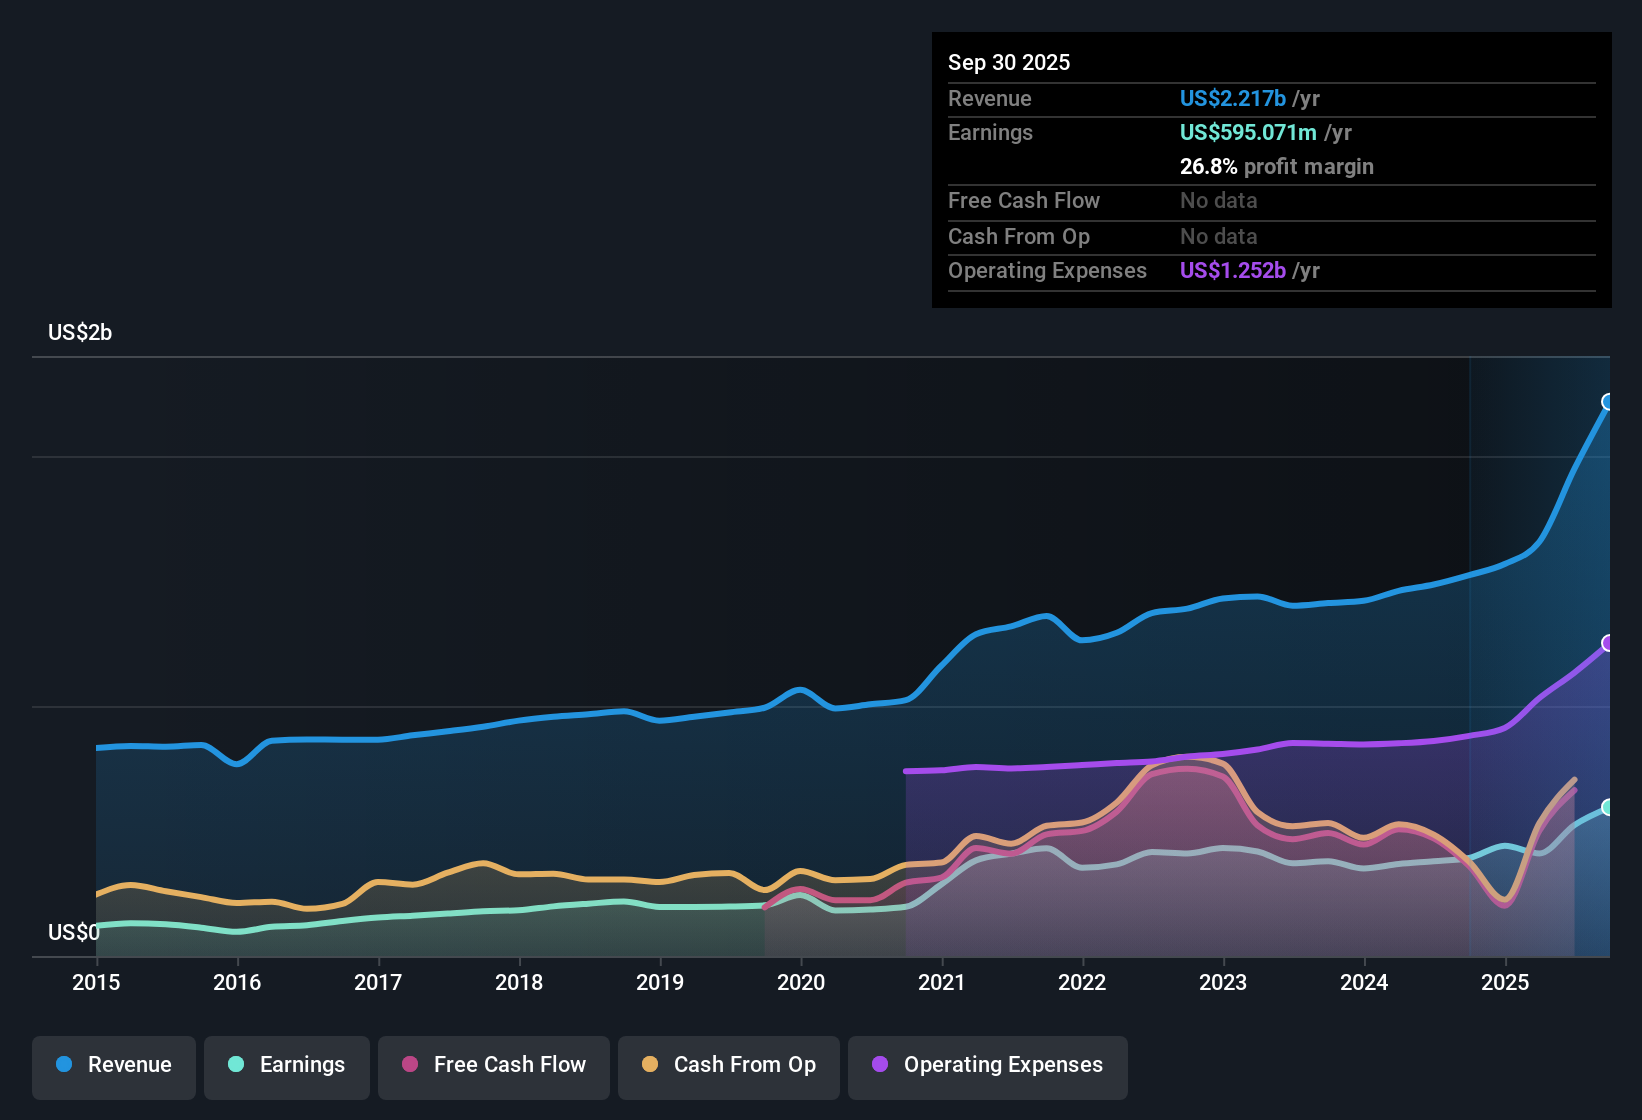Click the US$2.217b revenue value

click(1231, 98)
